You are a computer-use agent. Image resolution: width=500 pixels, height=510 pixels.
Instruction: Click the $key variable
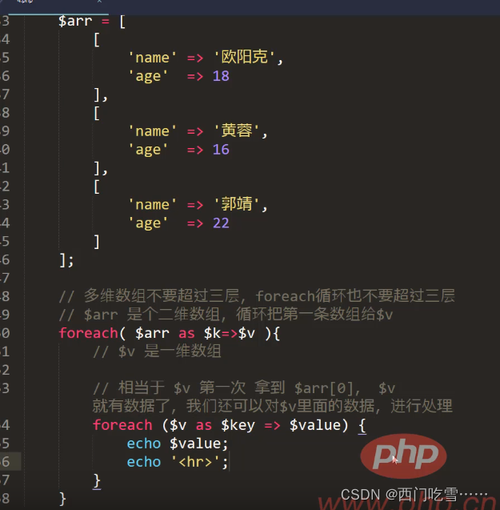(x=238, y=426)
